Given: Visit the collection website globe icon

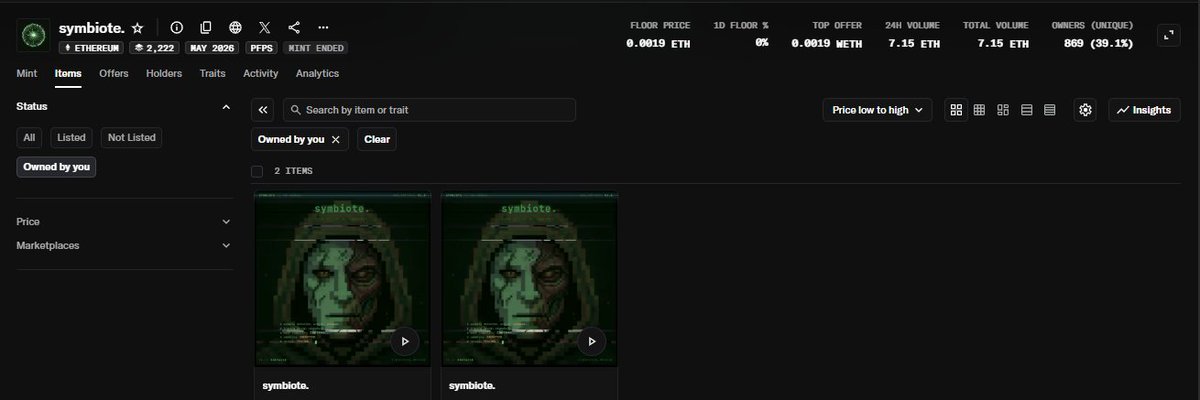Looking at the screenshot, I should coord(235,28).
